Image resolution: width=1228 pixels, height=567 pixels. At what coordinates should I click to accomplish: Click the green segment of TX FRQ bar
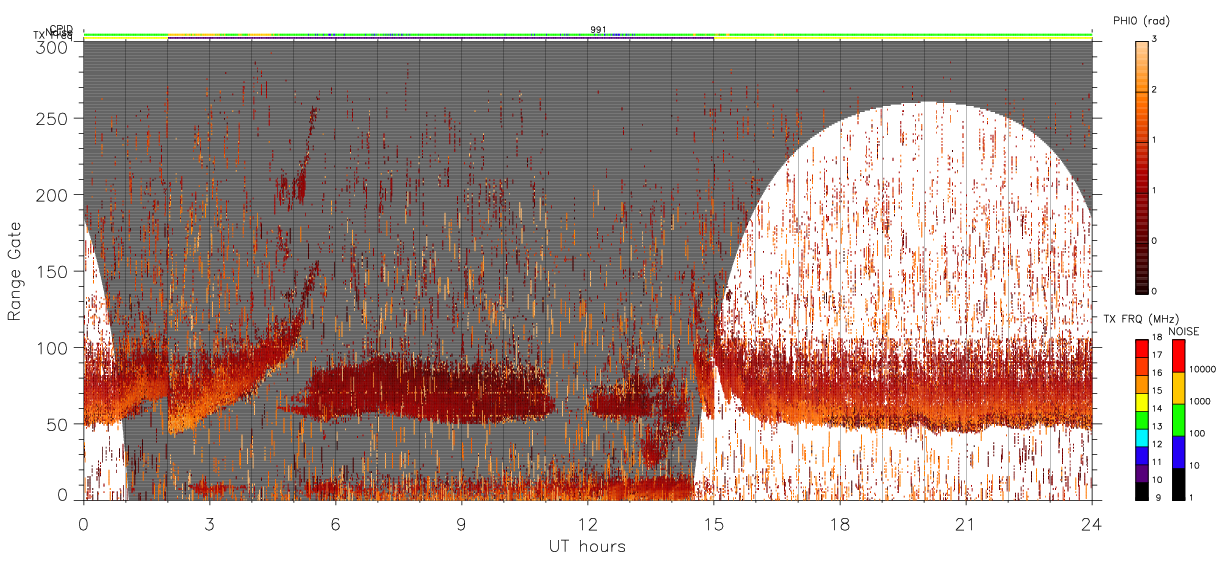(1141, 420)
